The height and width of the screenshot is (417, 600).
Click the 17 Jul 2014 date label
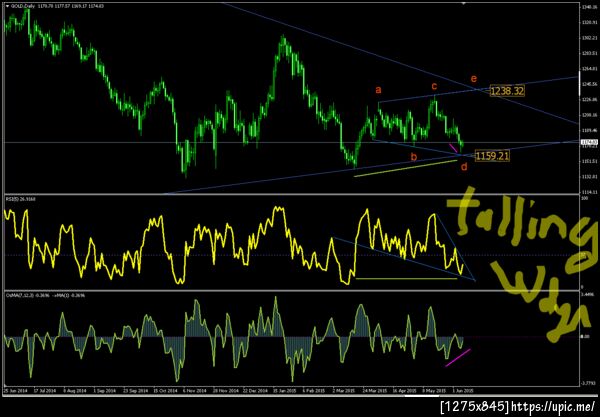tap(44, 391)
